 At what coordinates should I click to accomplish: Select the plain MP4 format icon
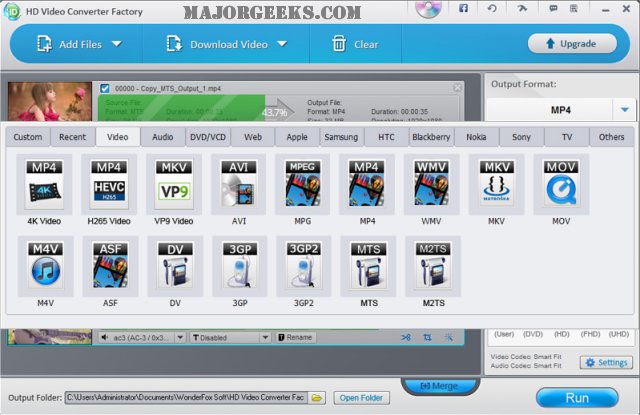coord(367,184)
